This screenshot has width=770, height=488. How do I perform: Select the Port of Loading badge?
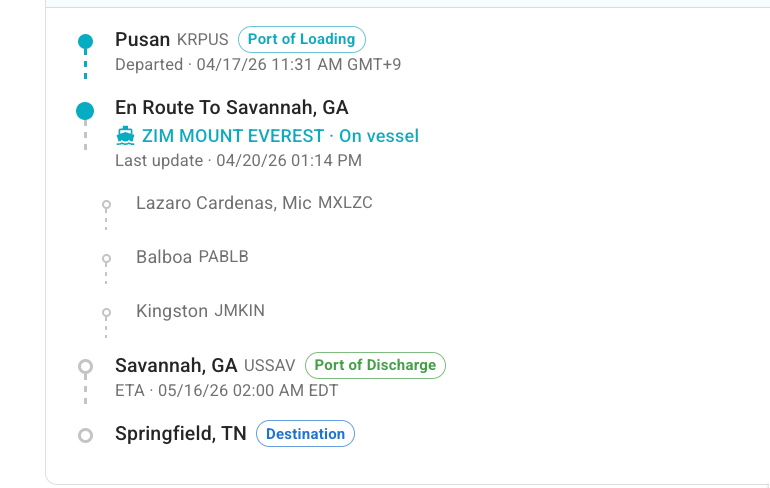[x=302, y=39]
